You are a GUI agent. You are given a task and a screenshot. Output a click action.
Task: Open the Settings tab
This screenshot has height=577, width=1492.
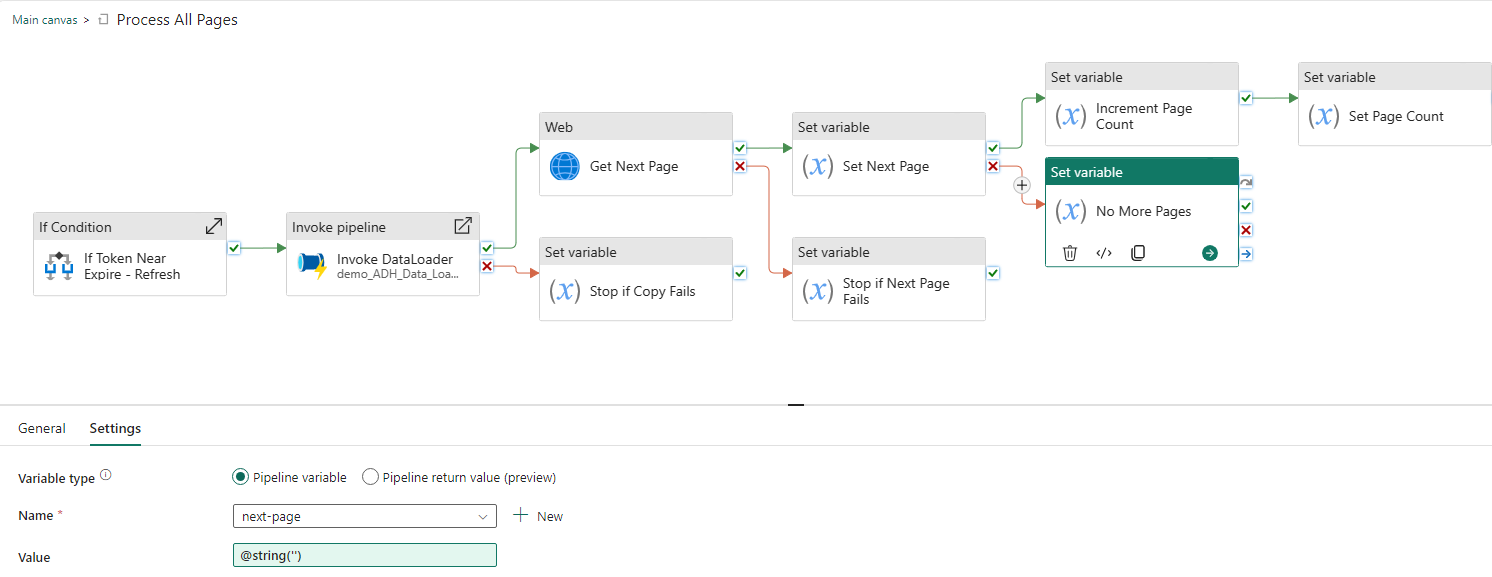click(x=115, y=428)
